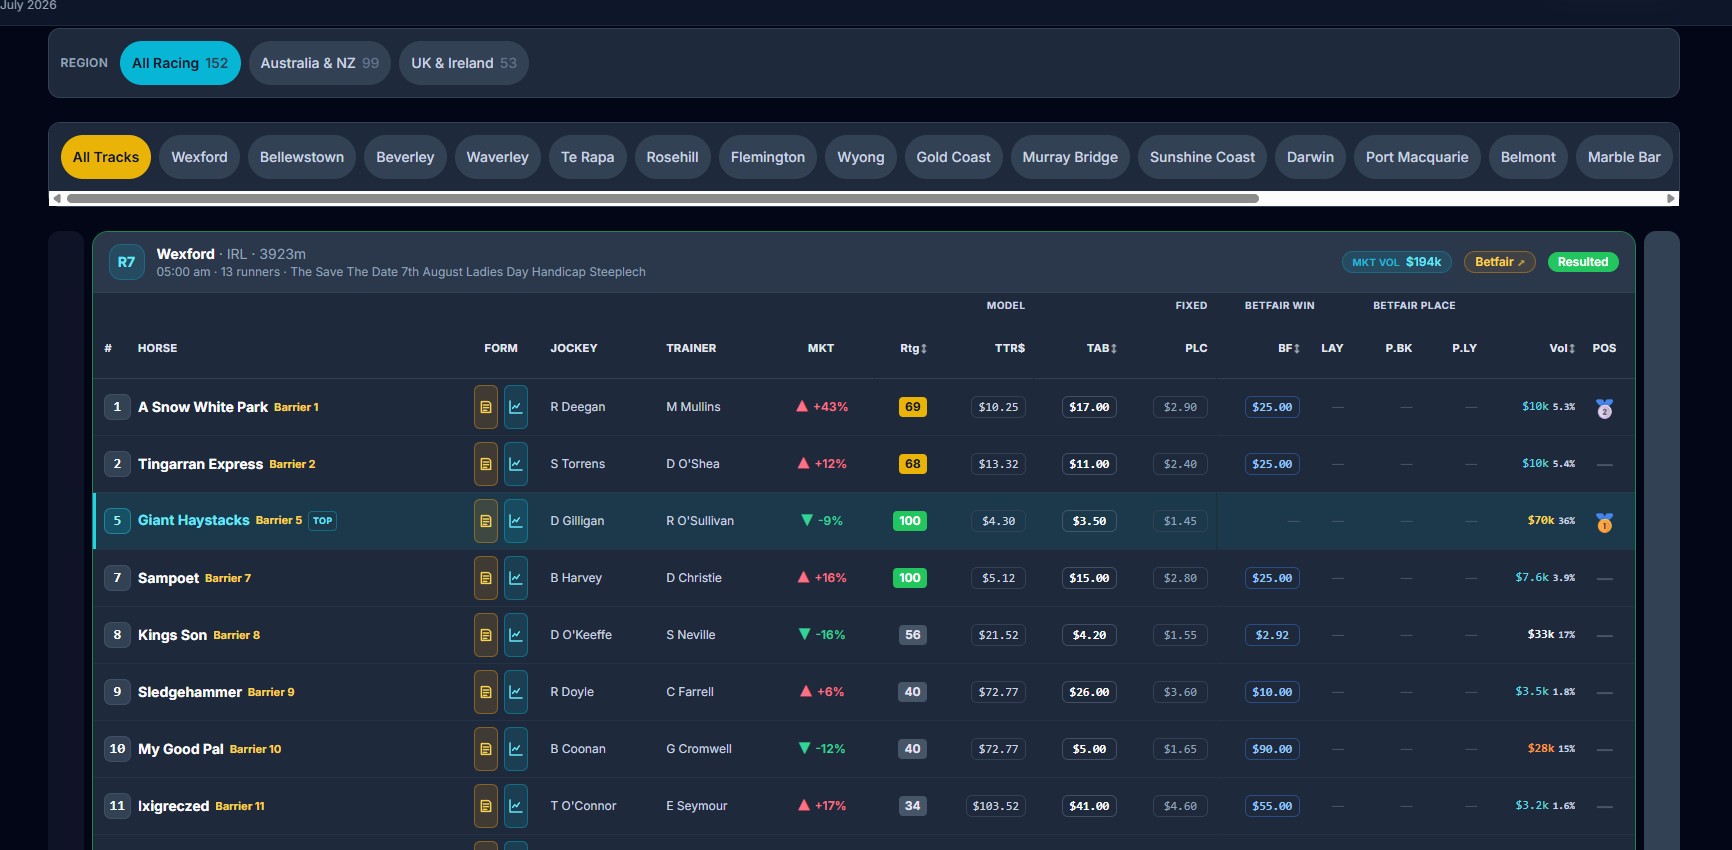Switch to the Gold Coast track
Image resolution: width=1732 pixels, height=850 pixels.
(x=953, y=157)
